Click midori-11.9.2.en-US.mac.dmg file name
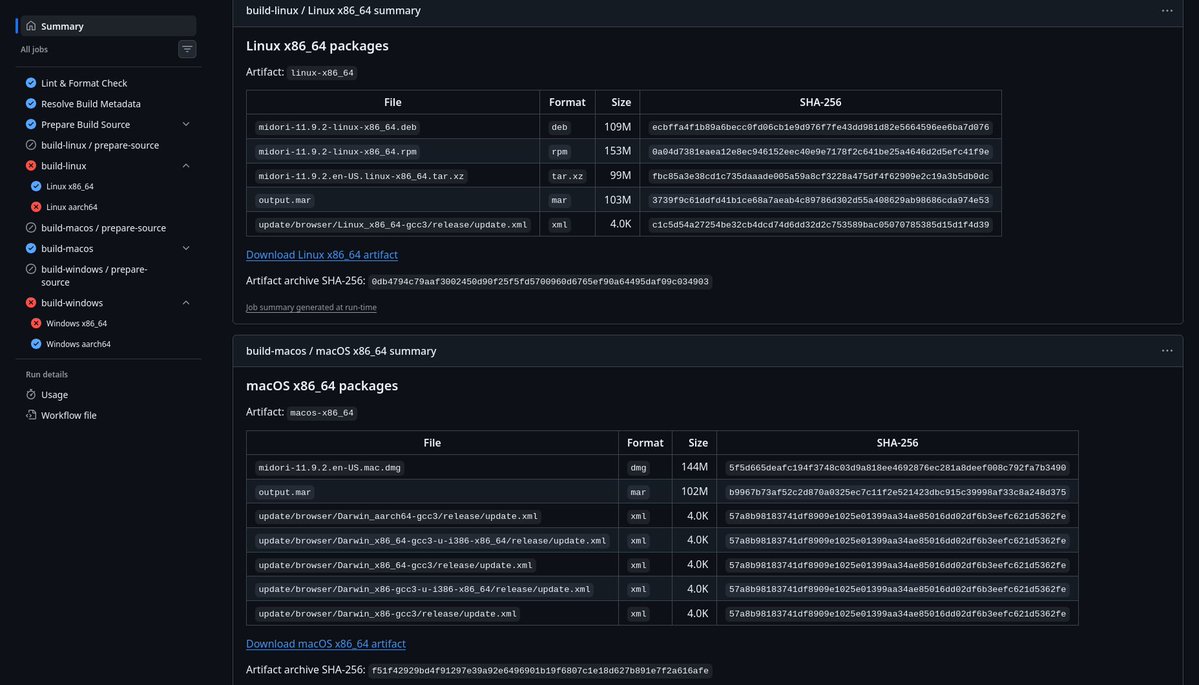Screen dimensions: 1199x685 point(330,468)
